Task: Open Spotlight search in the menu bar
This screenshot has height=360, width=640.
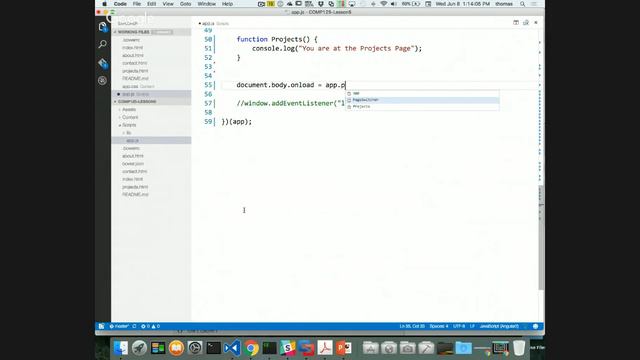Action: click(522, 4)
